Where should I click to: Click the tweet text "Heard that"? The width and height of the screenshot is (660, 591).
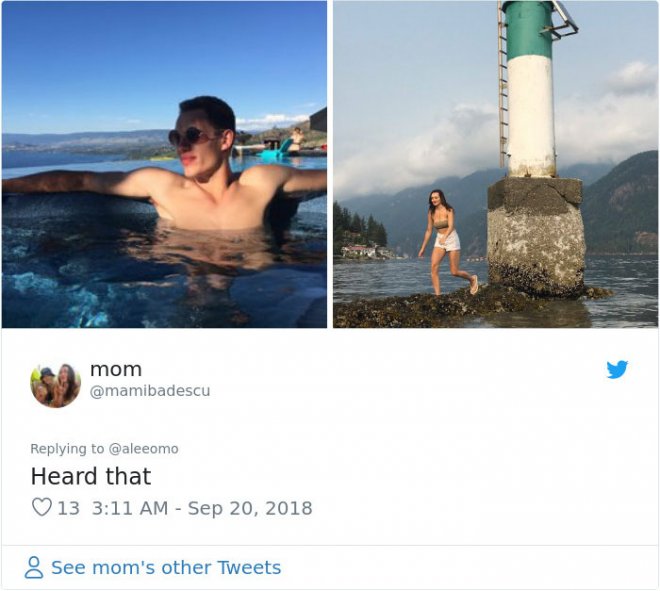91,476
